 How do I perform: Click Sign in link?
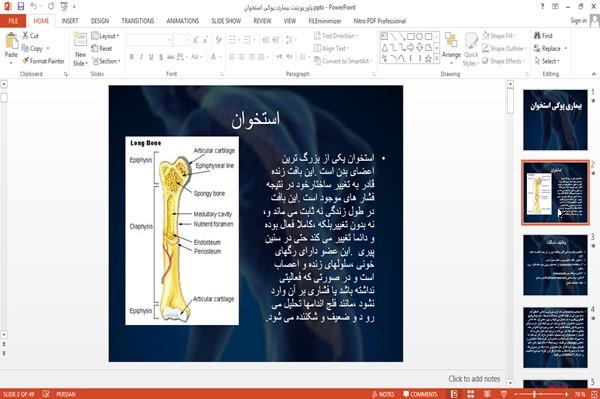click(x=578, y=21)
